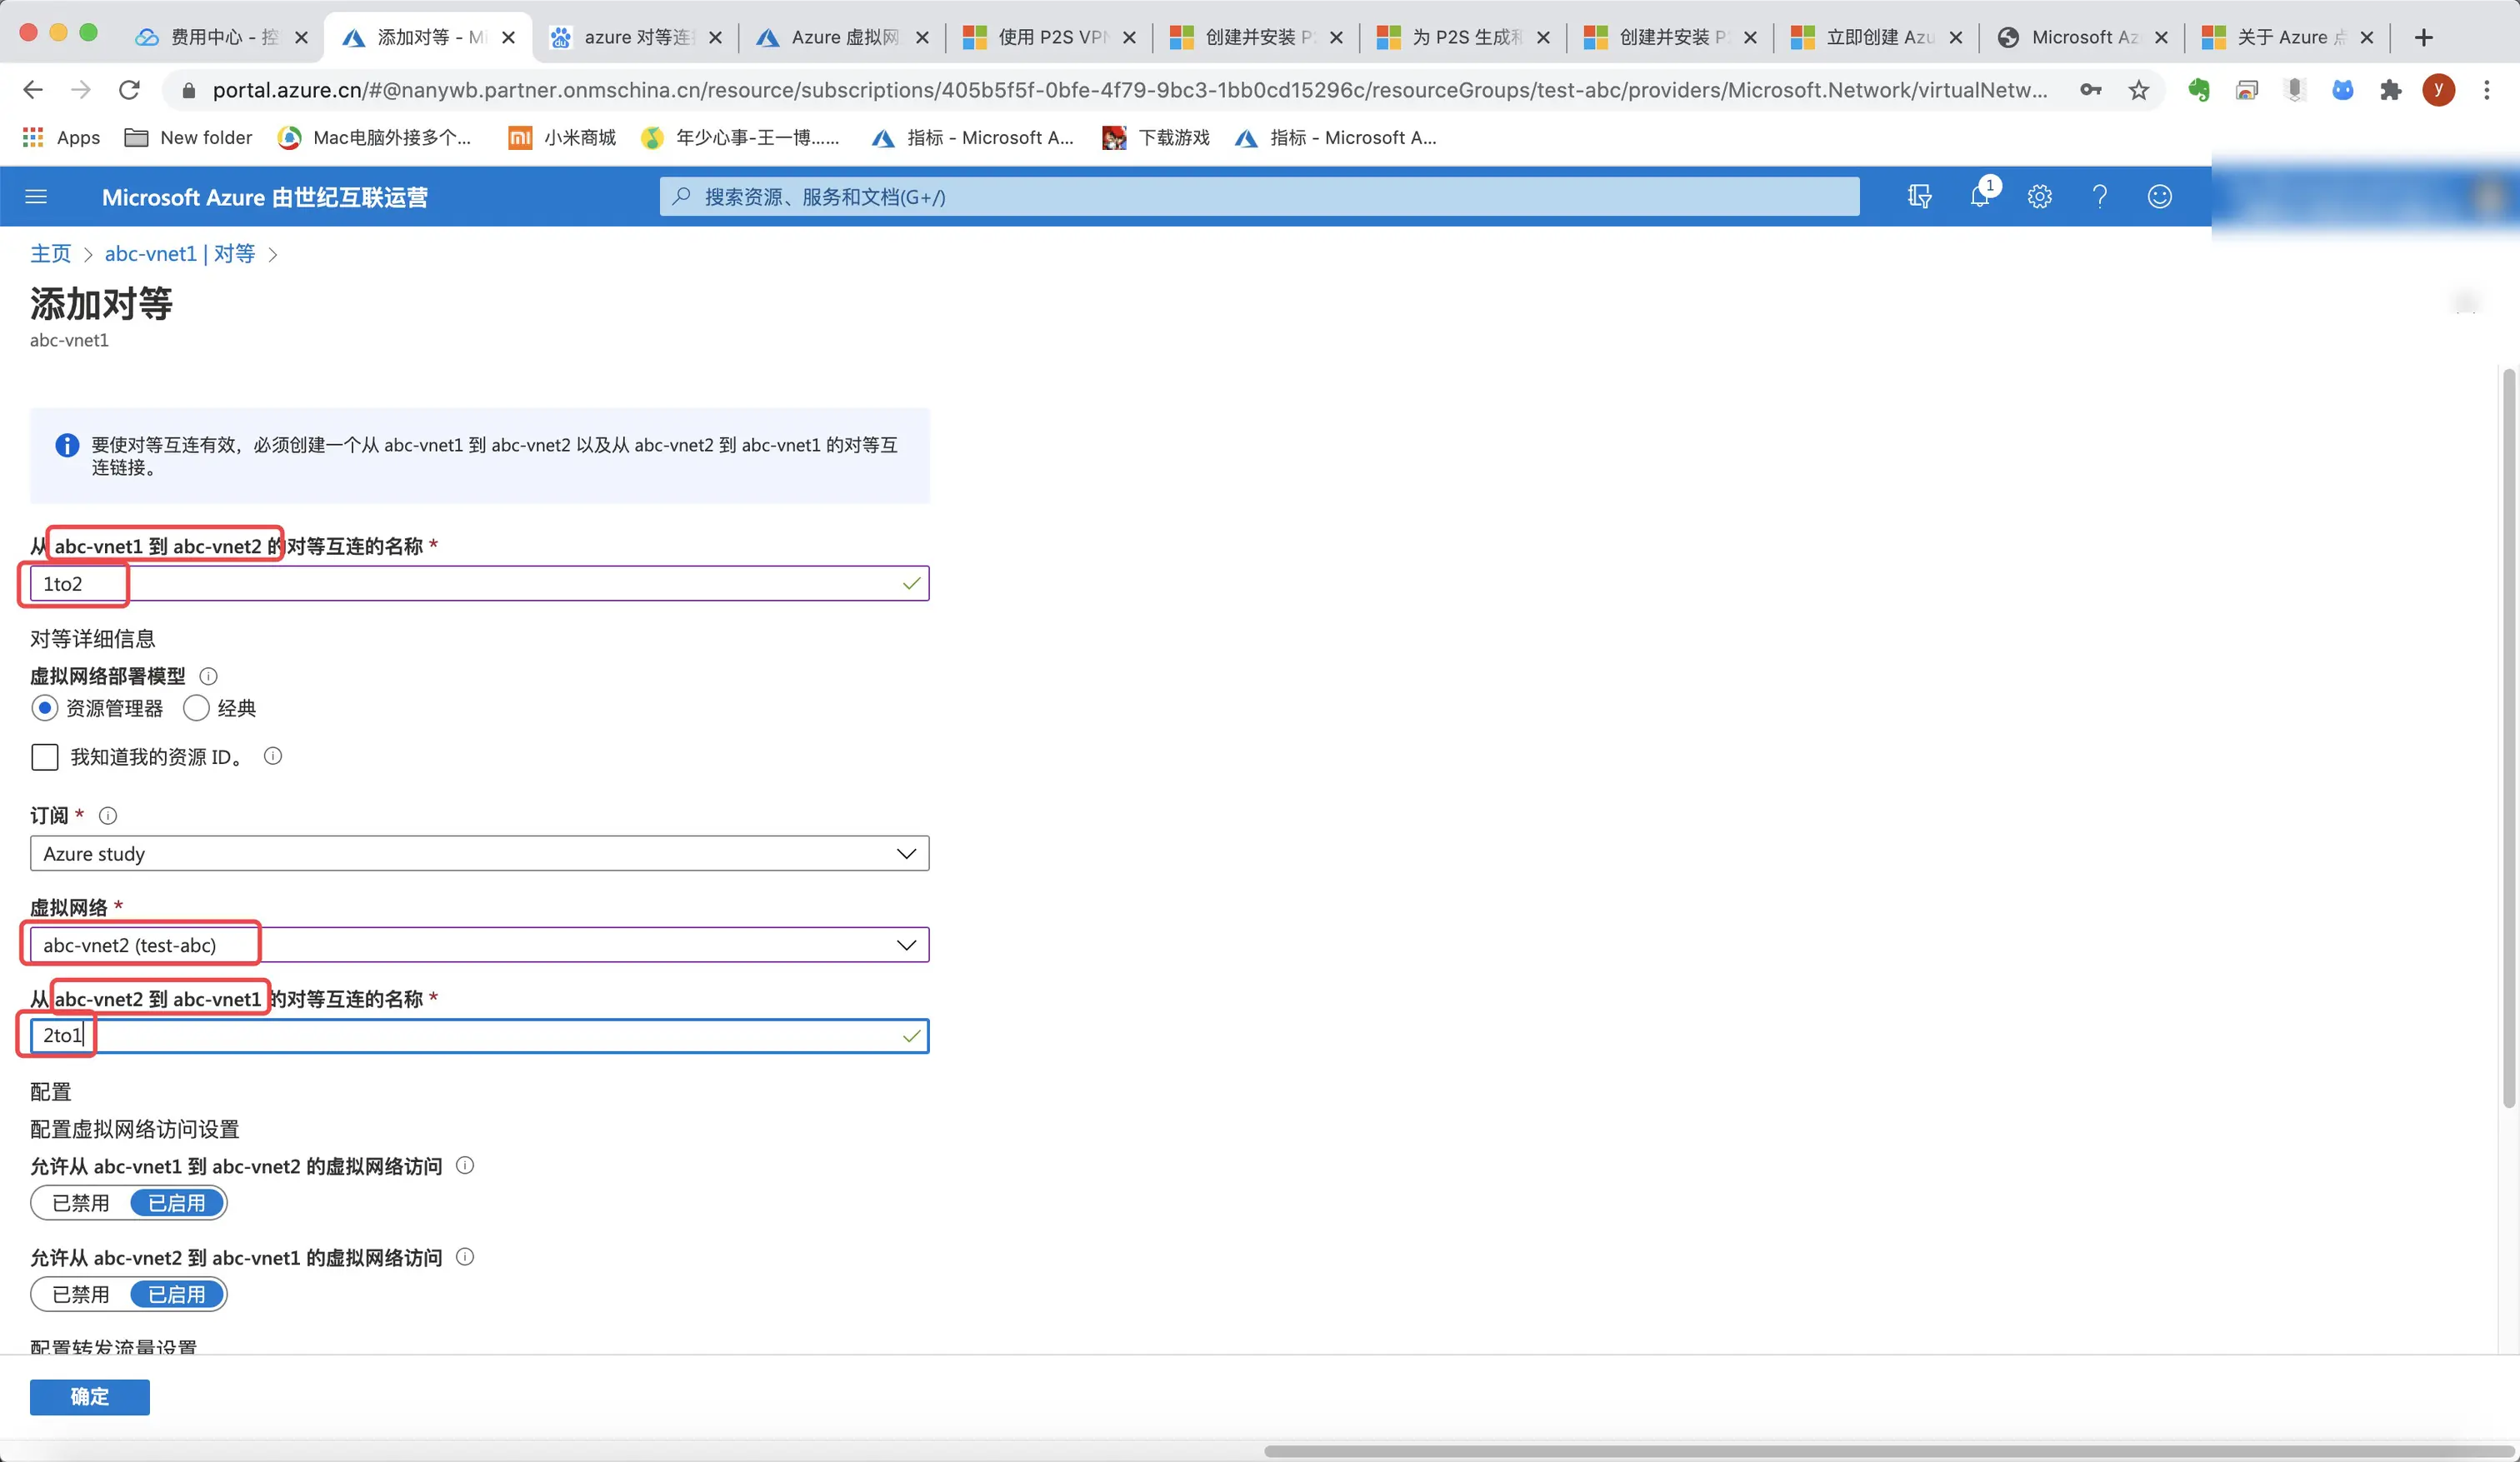Click the 确定 button
Viewport: 2520px width, 1462px height.
[x=89, y=1397]
